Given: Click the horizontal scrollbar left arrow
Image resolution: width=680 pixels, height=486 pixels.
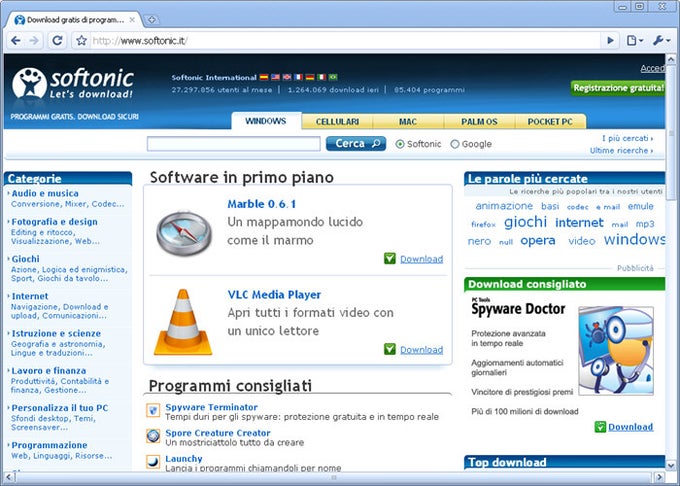Looking at the screenshot, I should [x=10, y=477].
